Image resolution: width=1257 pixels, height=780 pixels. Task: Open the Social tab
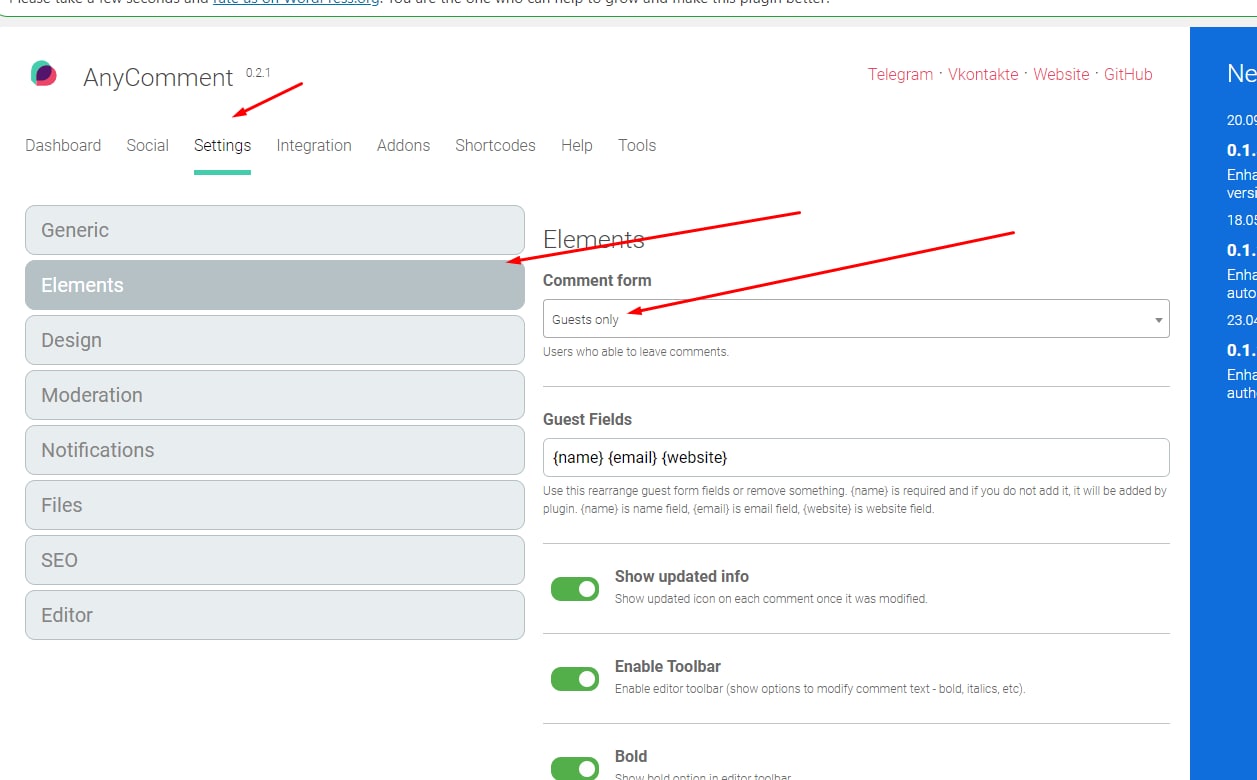tap(147, 145)
